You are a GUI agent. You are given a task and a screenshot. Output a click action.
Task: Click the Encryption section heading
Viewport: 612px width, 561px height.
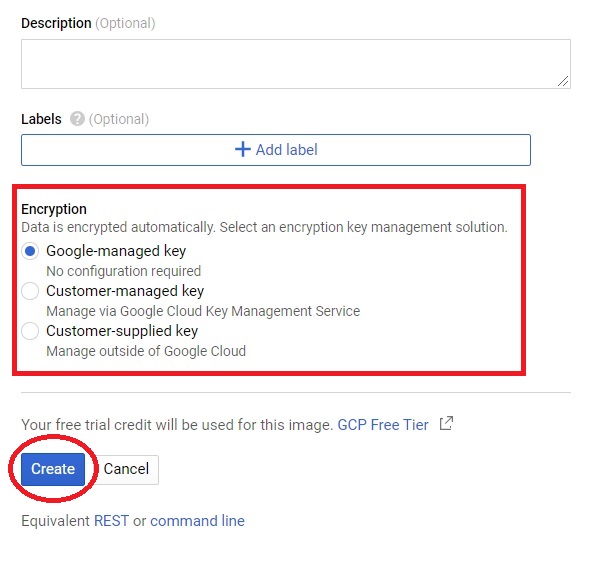tap(54, 209)
